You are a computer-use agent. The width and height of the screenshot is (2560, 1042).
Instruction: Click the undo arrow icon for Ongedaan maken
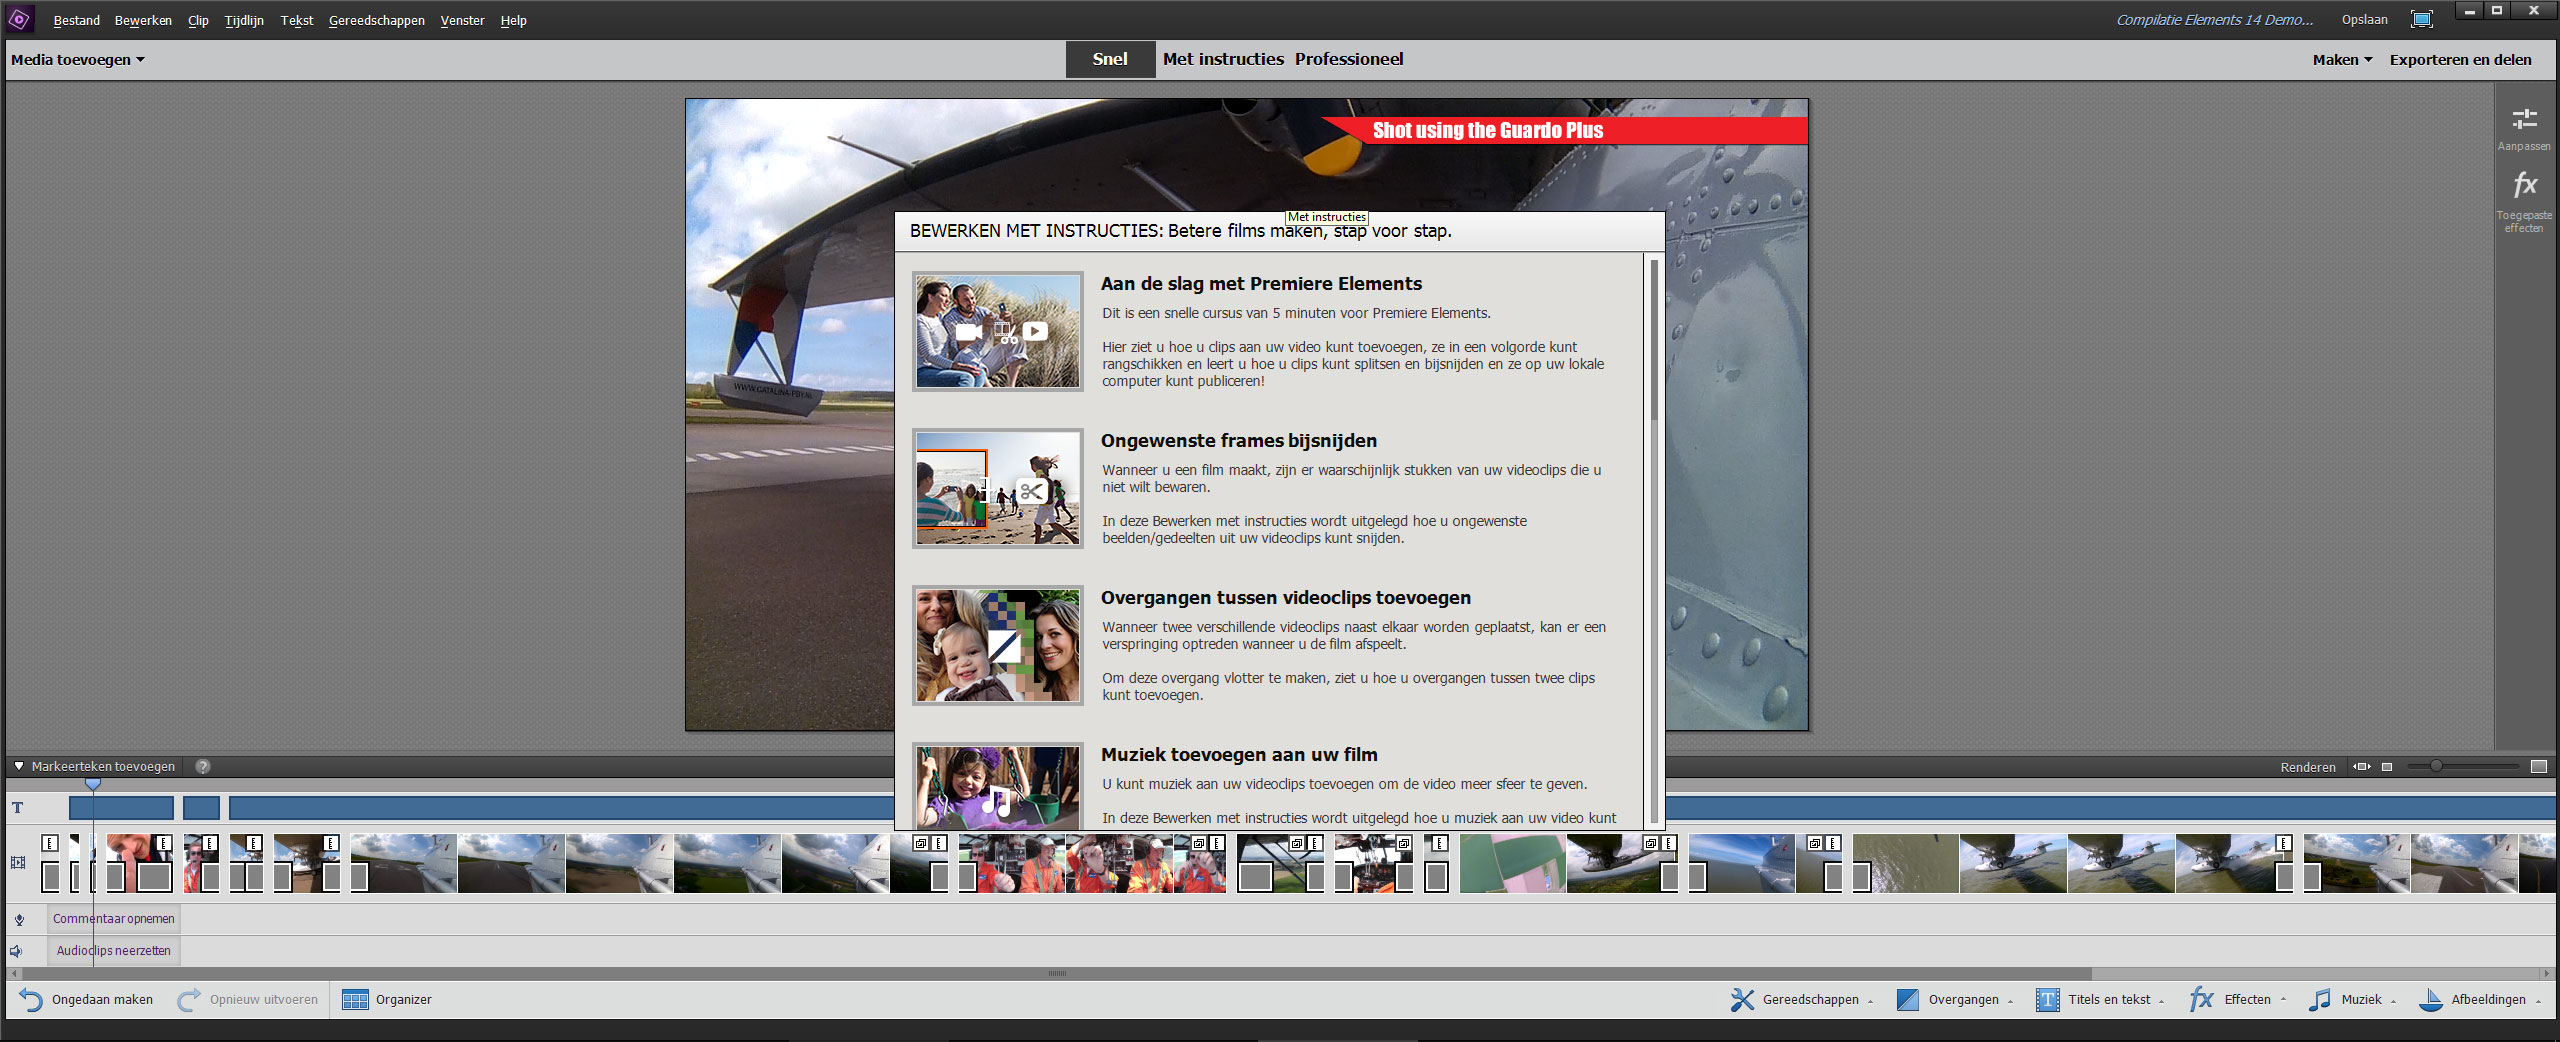click(x=30, y=1000)
